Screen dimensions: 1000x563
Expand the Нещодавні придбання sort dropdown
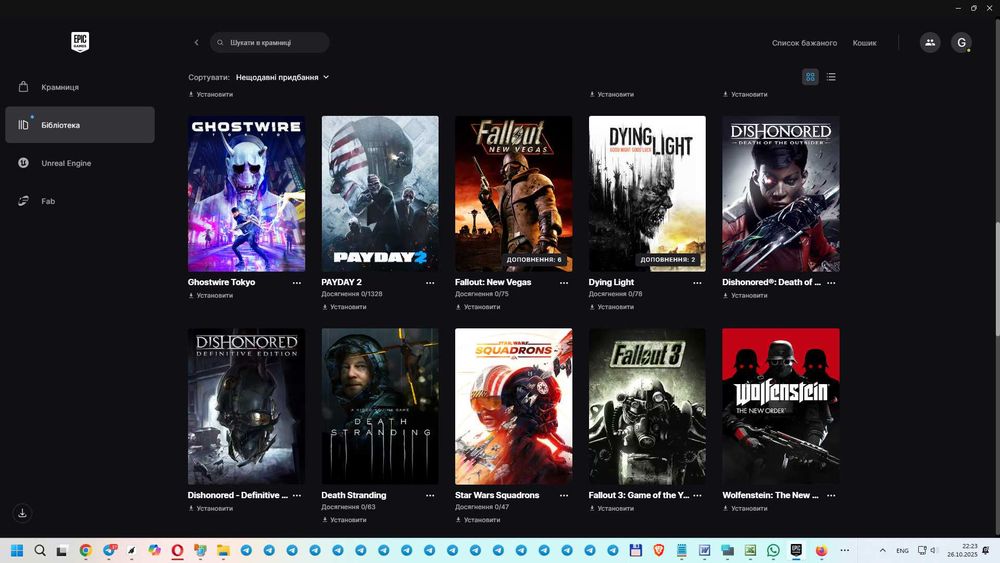pos(283,77)
